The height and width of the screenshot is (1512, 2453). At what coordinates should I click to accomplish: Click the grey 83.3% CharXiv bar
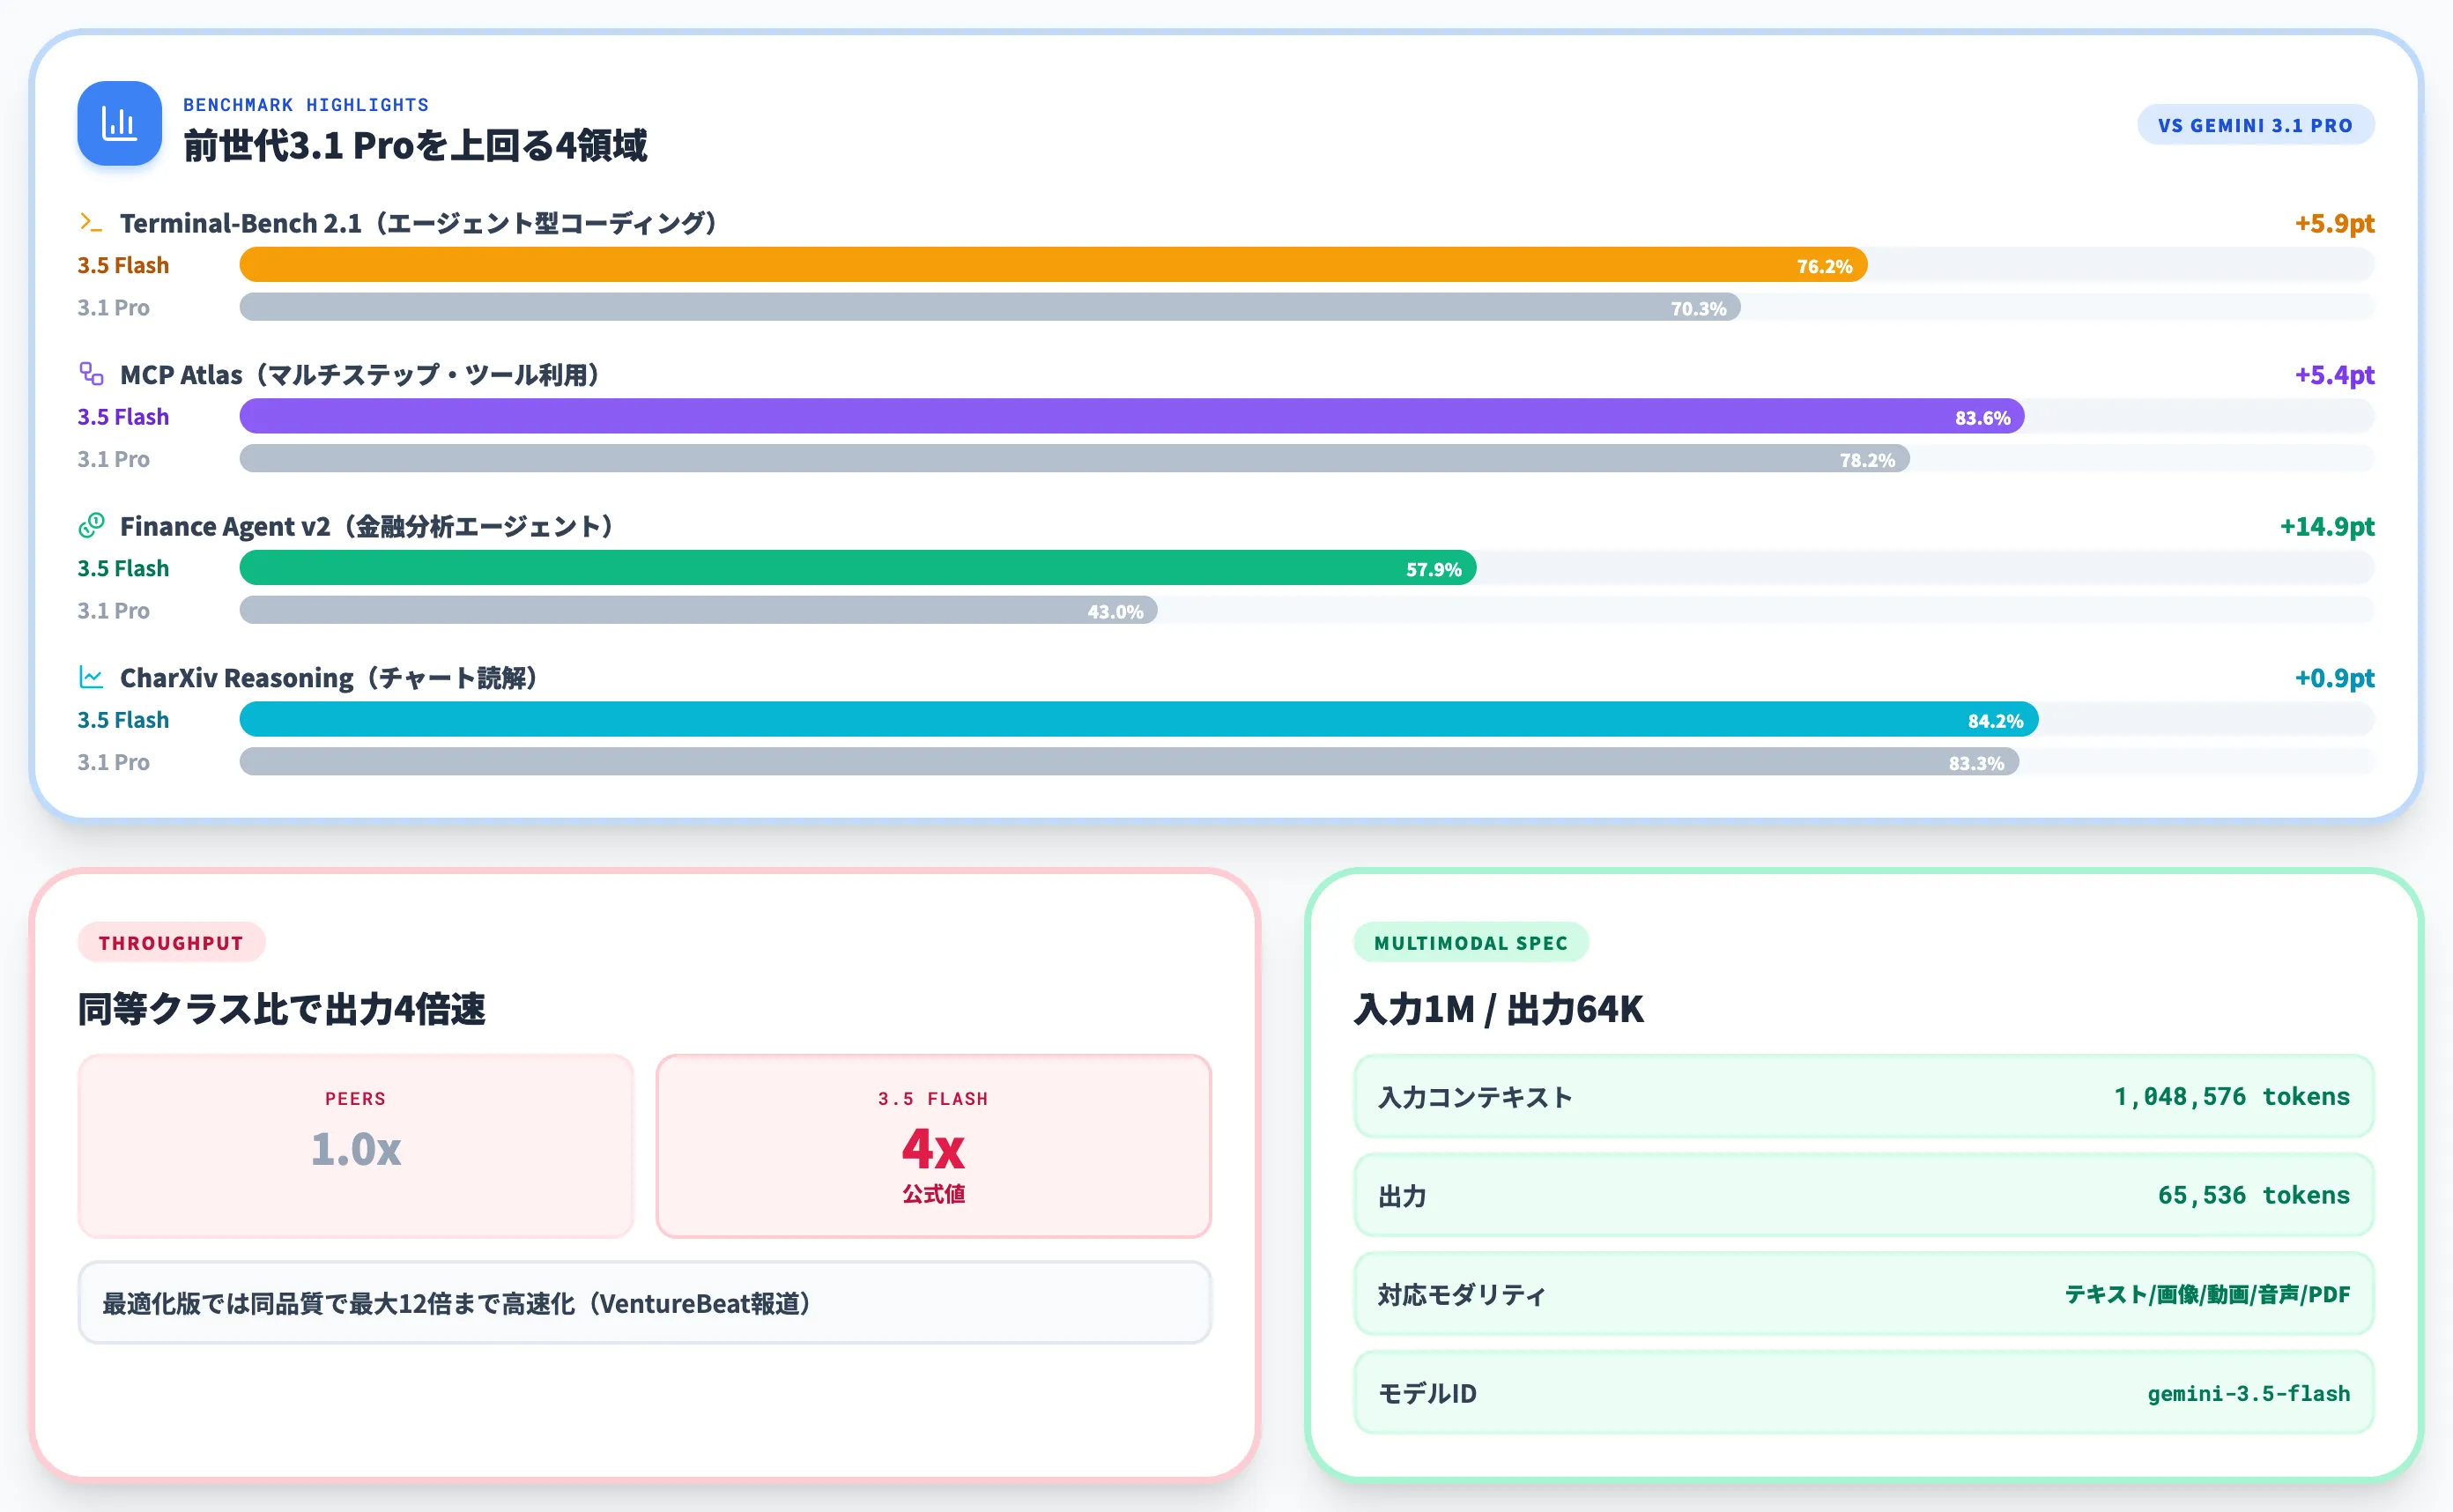1129,762
